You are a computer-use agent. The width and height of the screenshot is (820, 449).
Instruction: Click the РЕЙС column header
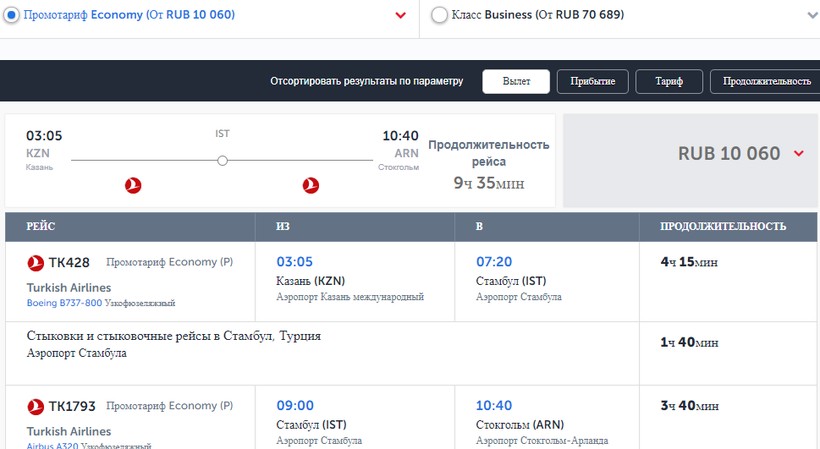coord(48,226)
